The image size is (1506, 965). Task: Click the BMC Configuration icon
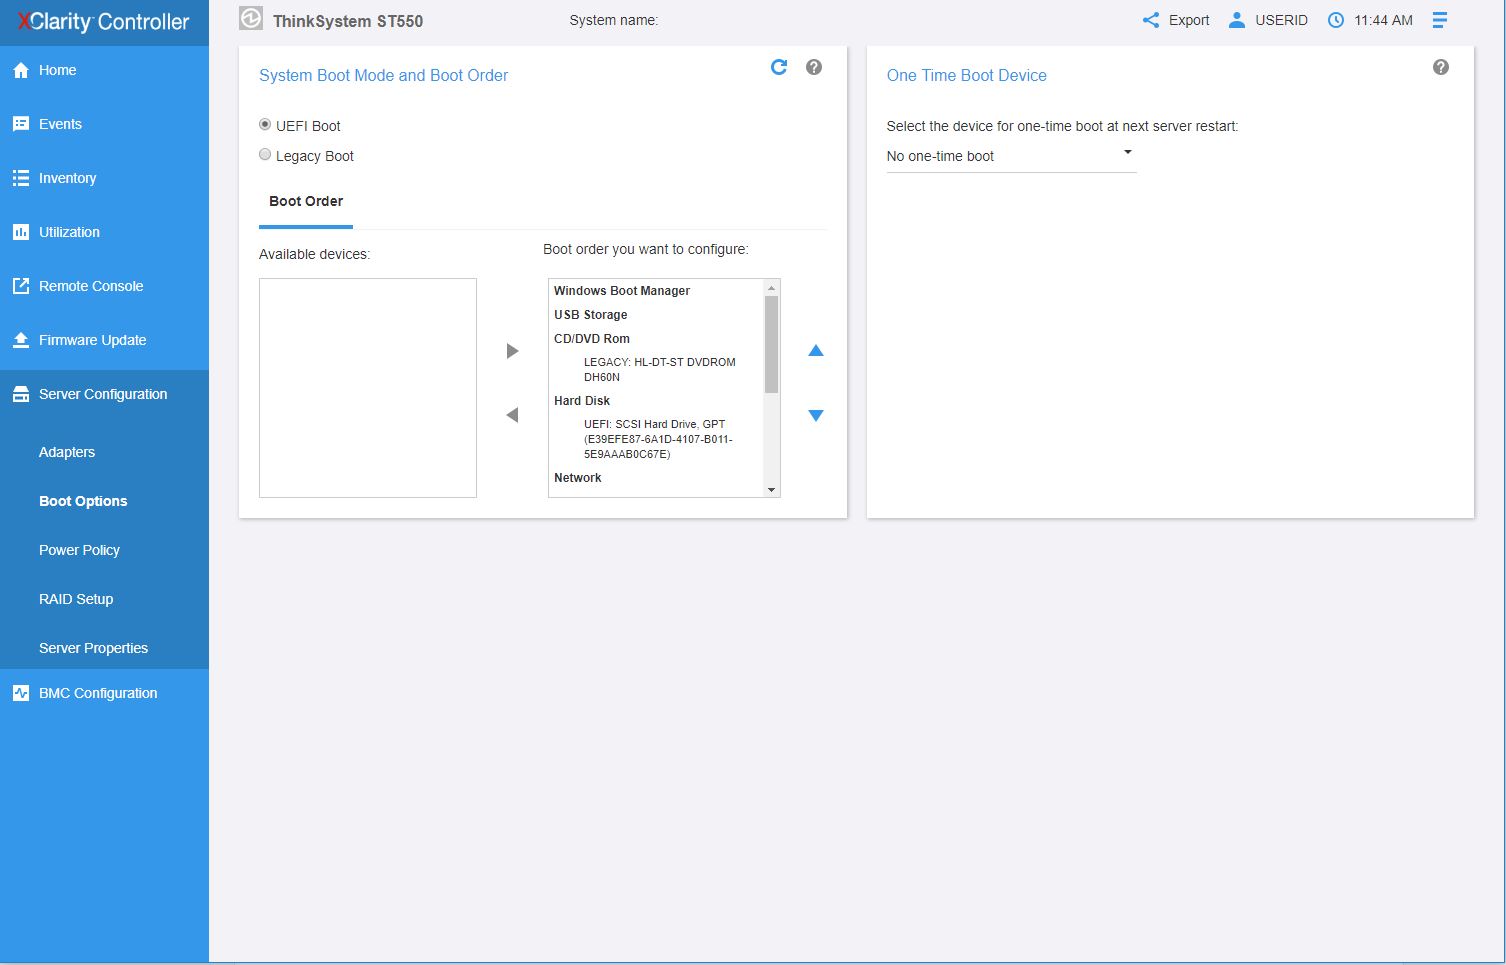[x=21, y=693]
